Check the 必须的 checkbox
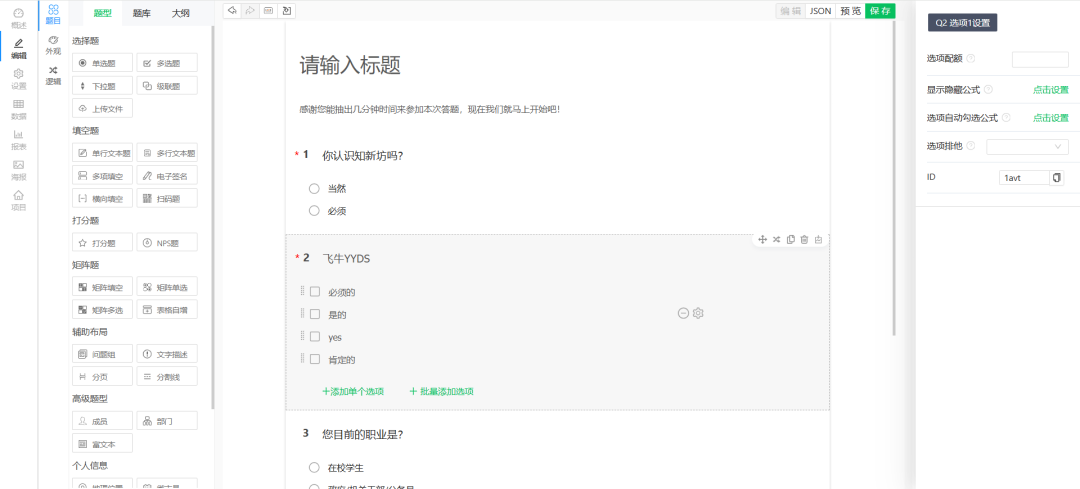 click(x=314, y=292)
